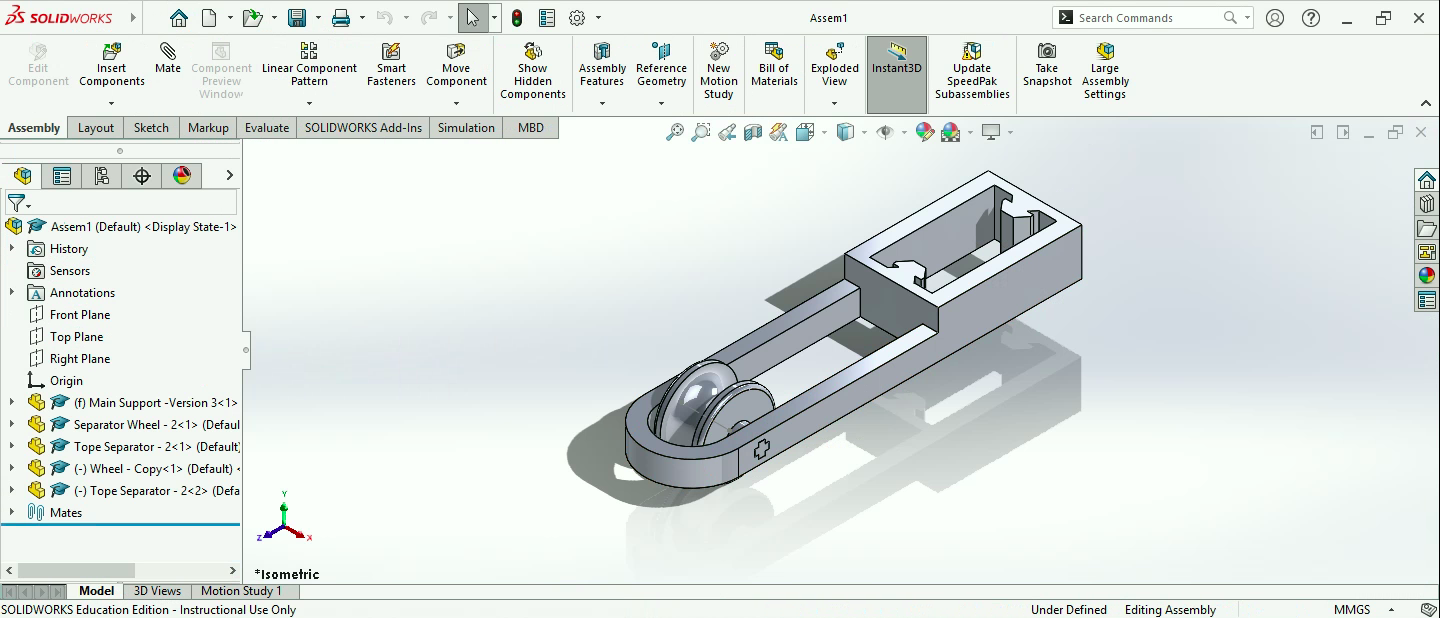Viewport: 1440px width, 618px height.
Task: Open the Simulation tab
Action: click(466, 128)
